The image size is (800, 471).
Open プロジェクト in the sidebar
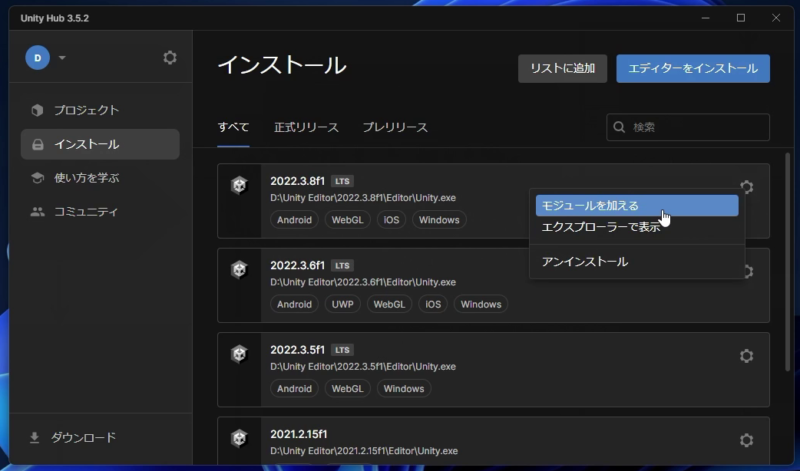pyautogui.click(x=86, y=110)
